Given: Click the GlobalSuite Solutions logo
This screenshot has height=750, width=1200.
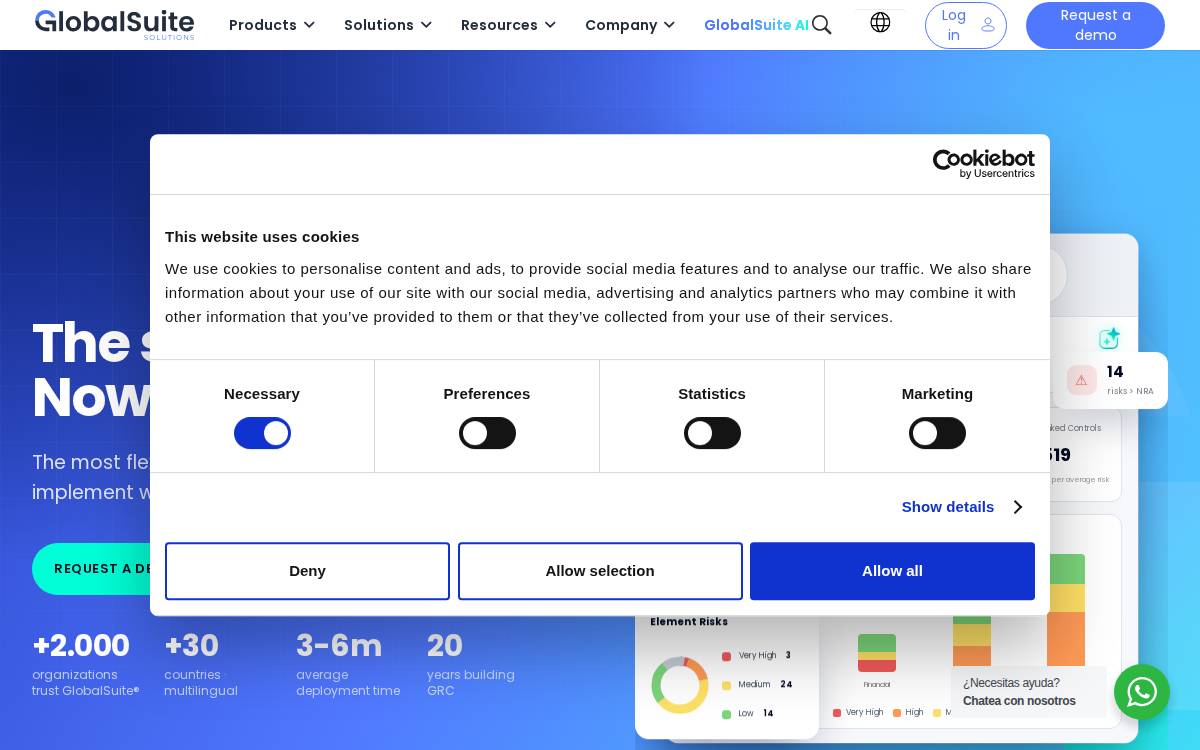Looking at the screenshot, I should coord(114,24).
